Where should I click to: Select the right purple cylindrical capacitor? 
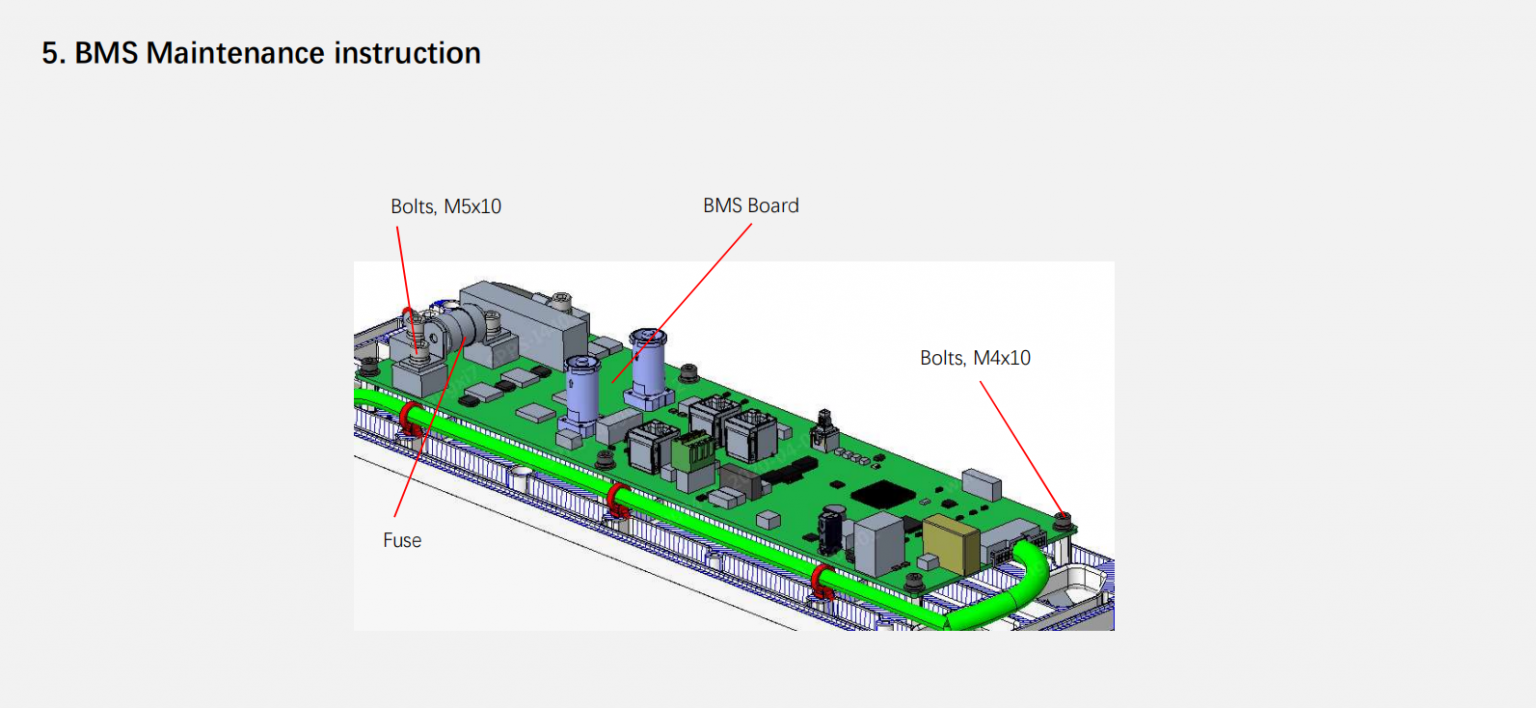[x=646, y=362]
